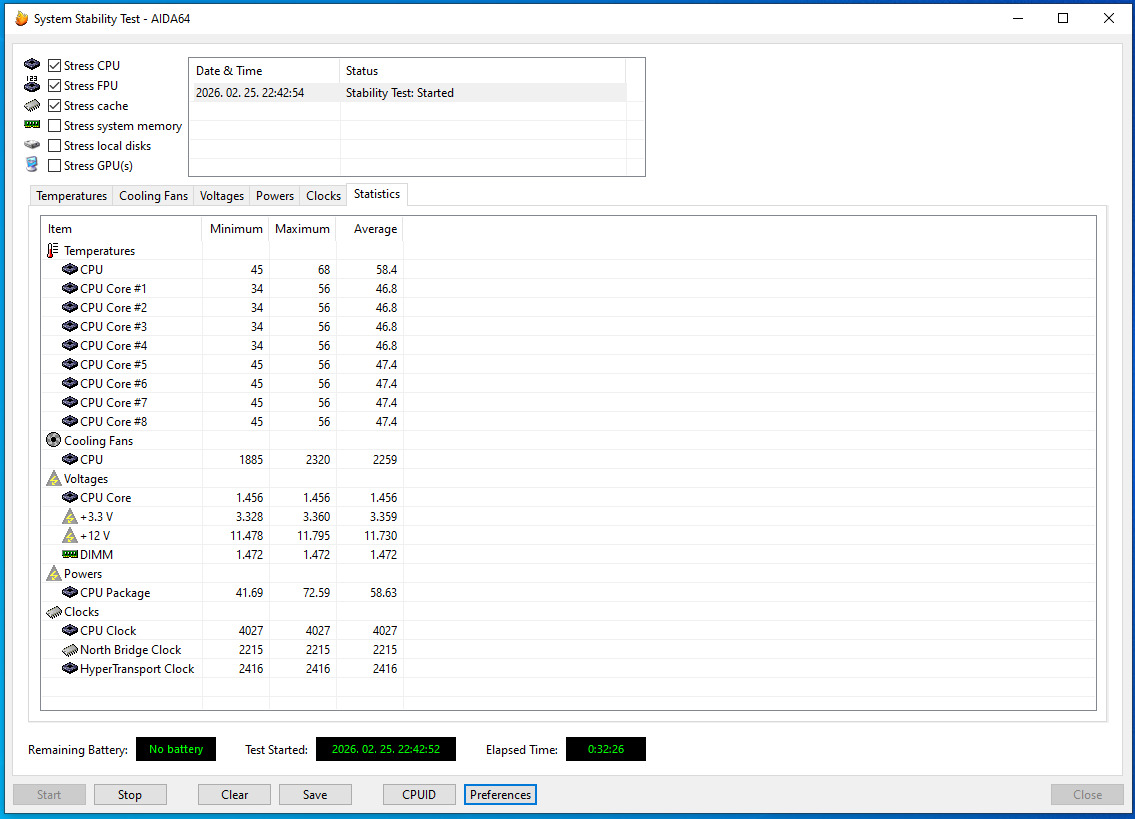The image size is (1135, 819).
Task: Click the CPU Core #5 row label
Action: click(114, 364)
